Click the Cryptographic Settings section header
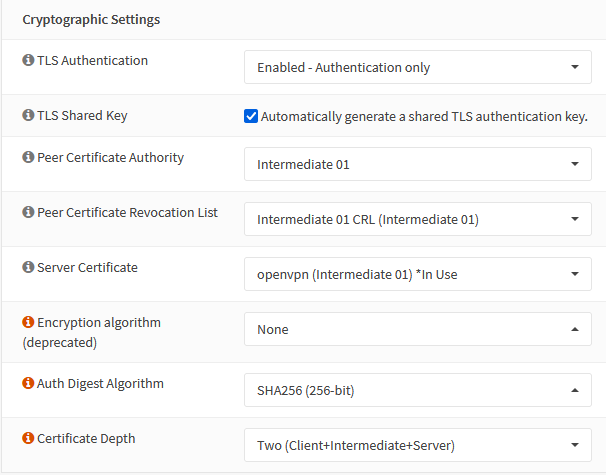This screenshot has height=475, width=606. pos(91,19)
